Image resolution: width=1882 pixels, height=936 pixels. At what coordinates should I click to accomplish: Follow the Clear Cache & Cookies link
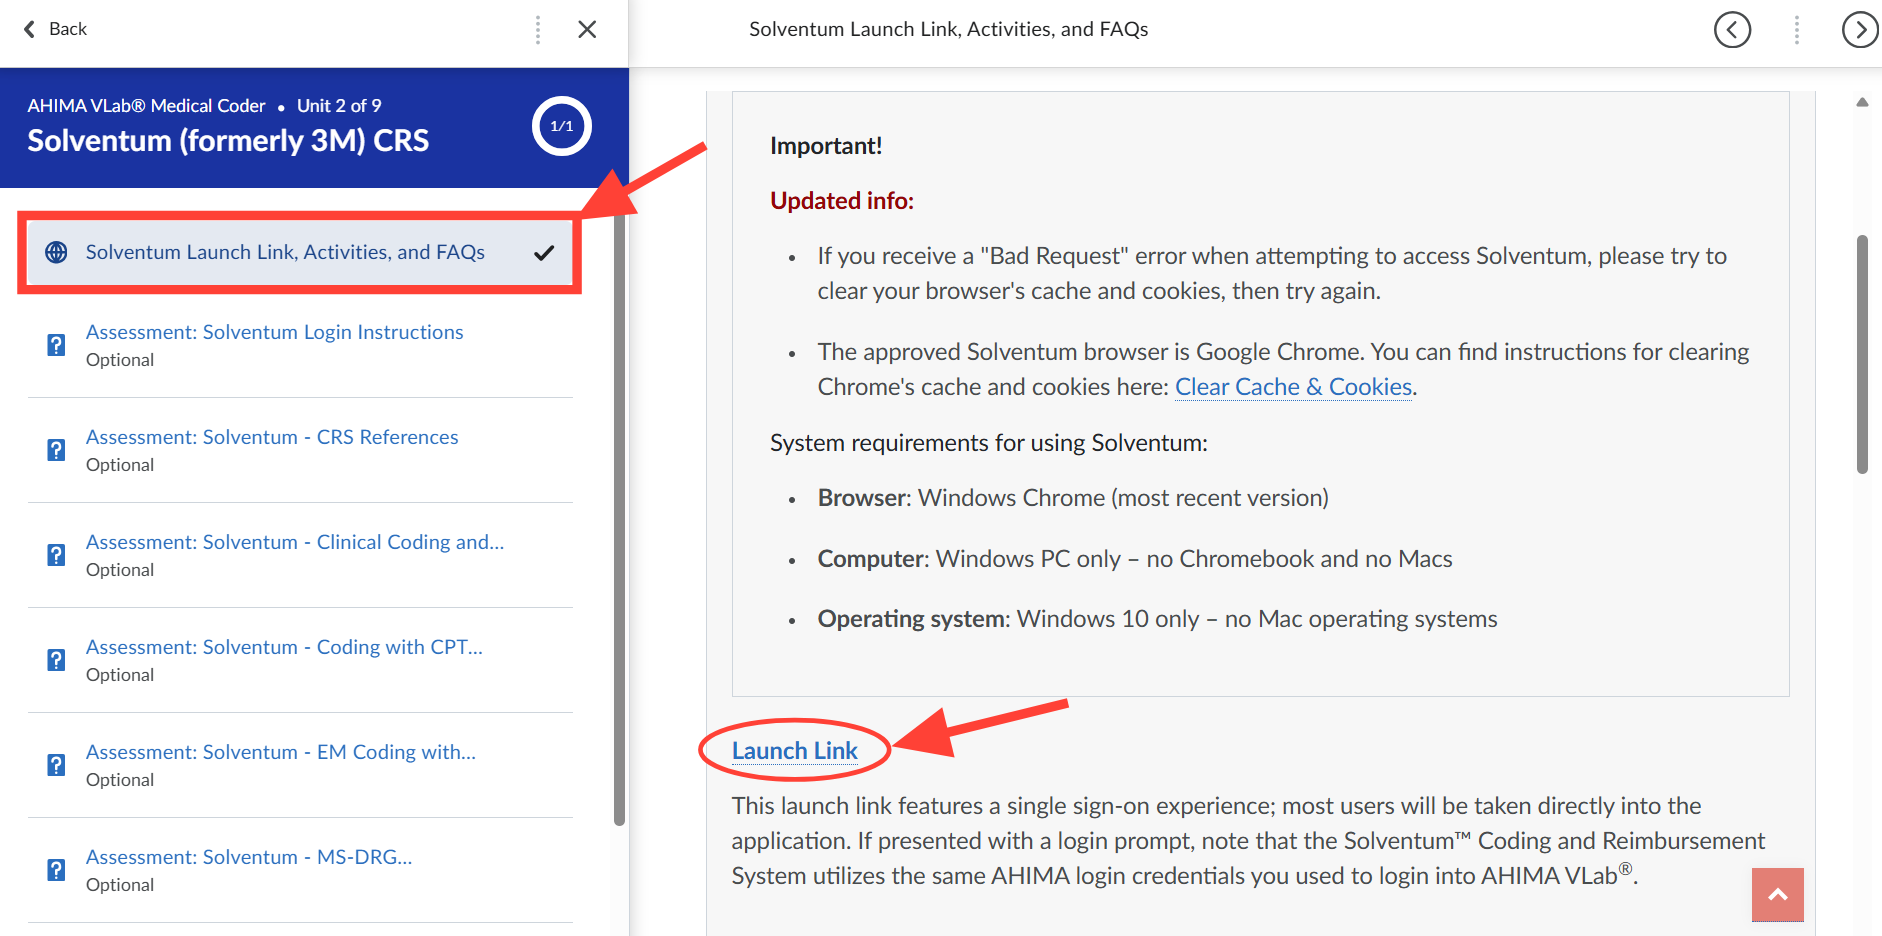pos(1293,387)
